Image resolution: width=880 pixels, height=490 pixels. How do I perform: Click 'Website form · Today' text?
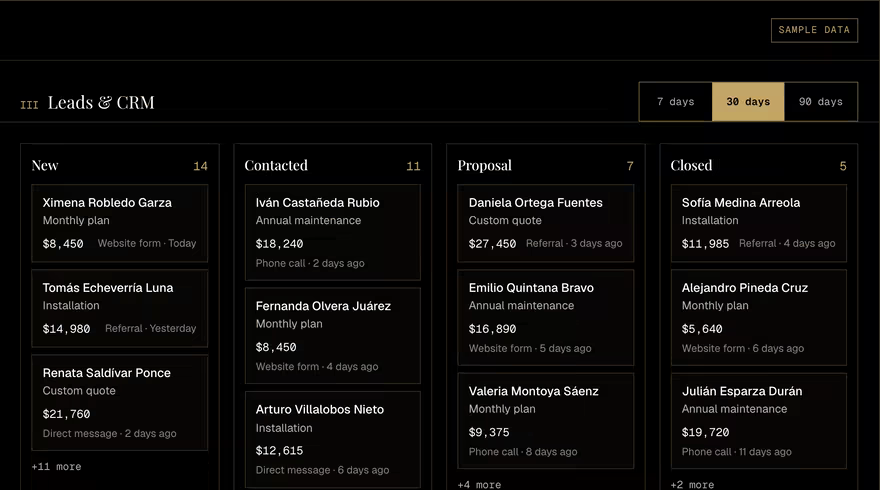[x=147, y=243]
